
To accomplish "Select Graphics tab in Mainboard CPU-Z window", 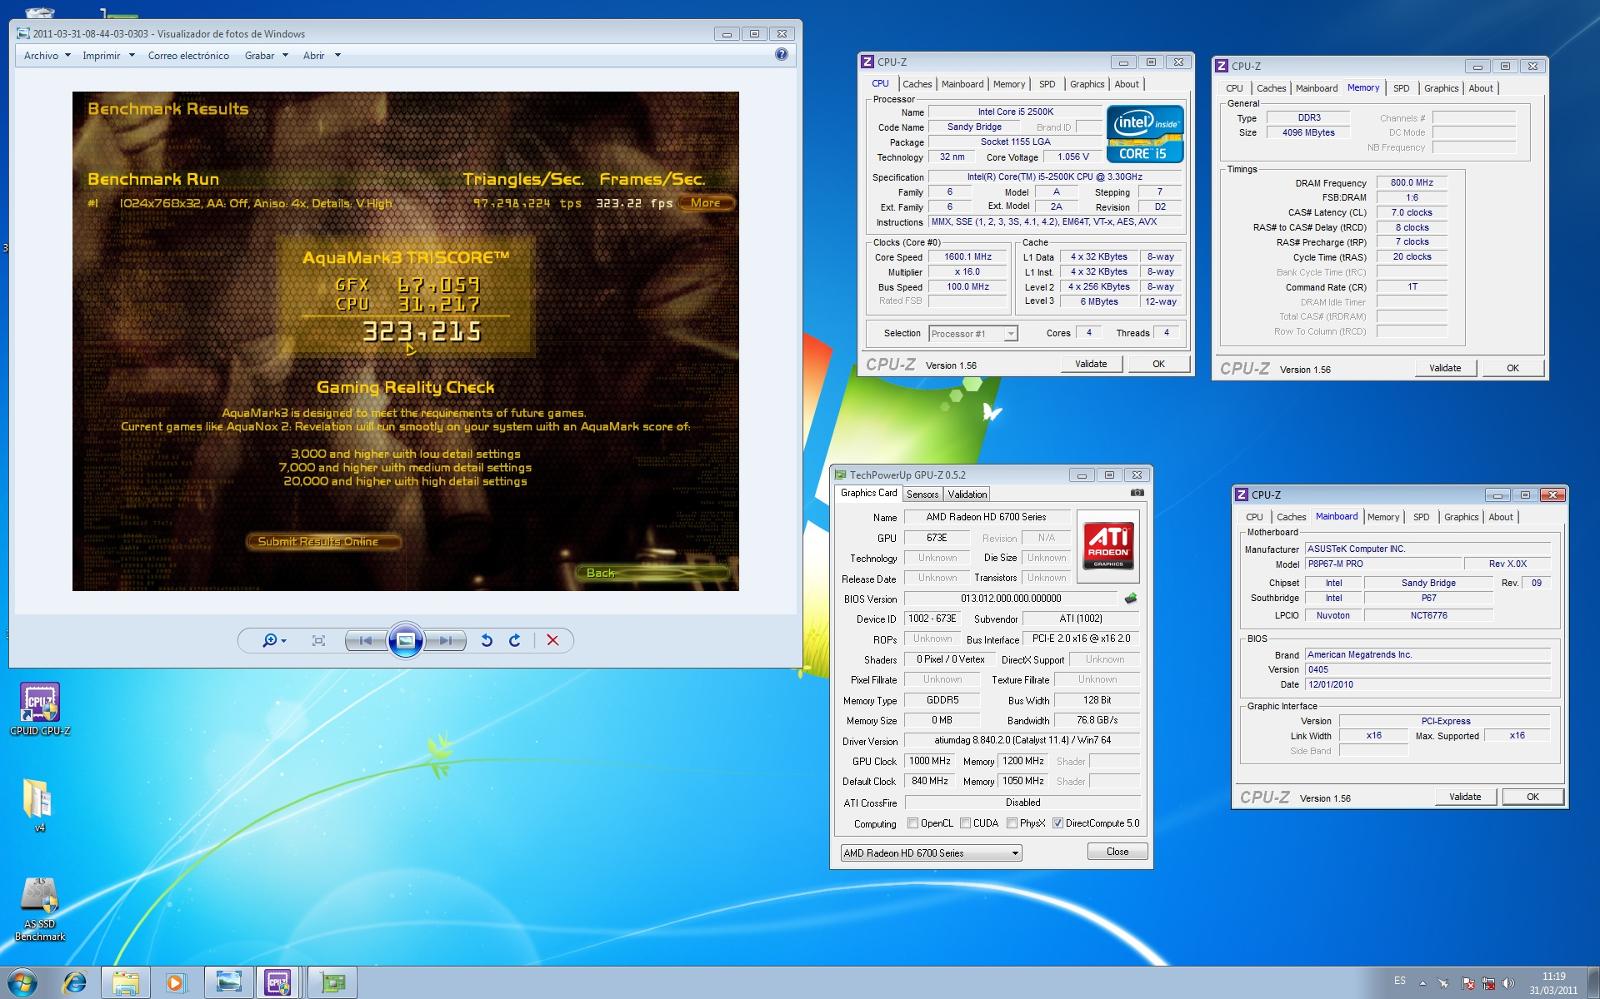I will [x=1461, y=517].
